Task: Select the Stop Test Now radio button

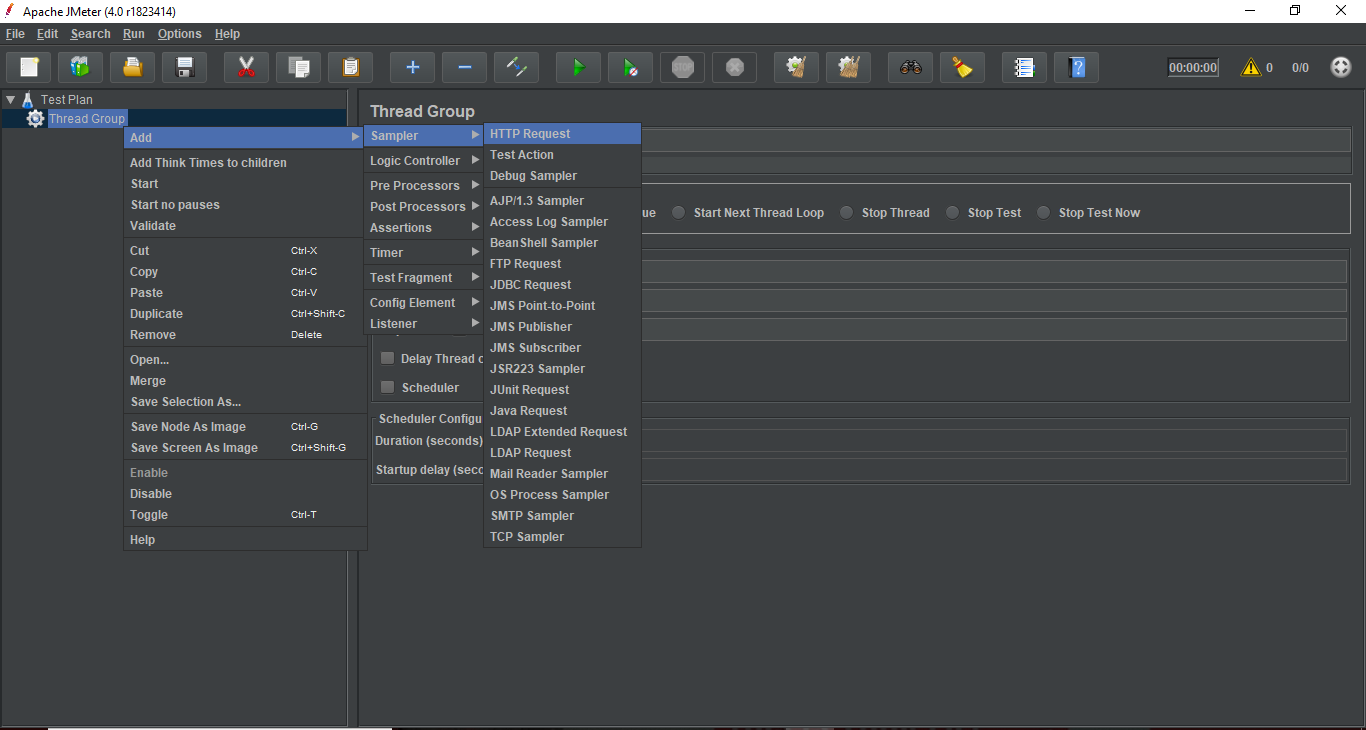Action: click(1044, 213)
